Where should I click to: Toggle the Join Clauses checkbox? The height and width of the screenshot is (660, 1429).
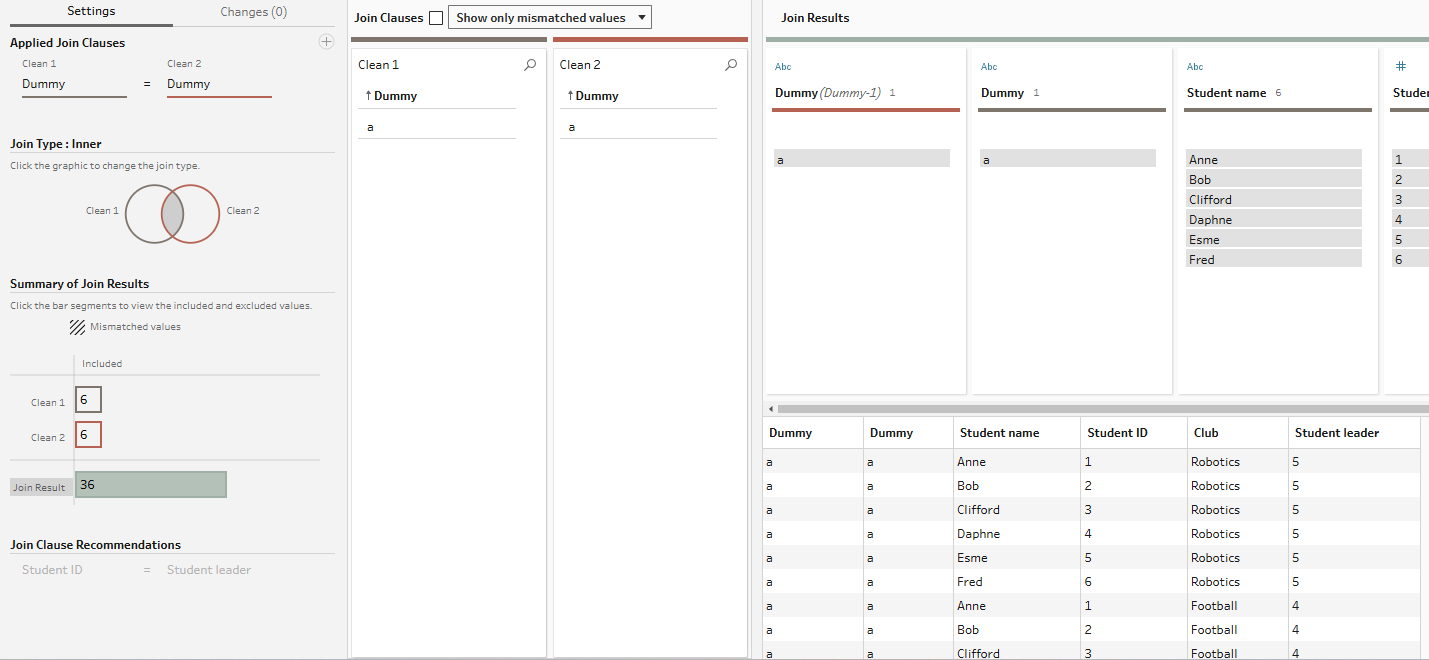click(436, 18)
